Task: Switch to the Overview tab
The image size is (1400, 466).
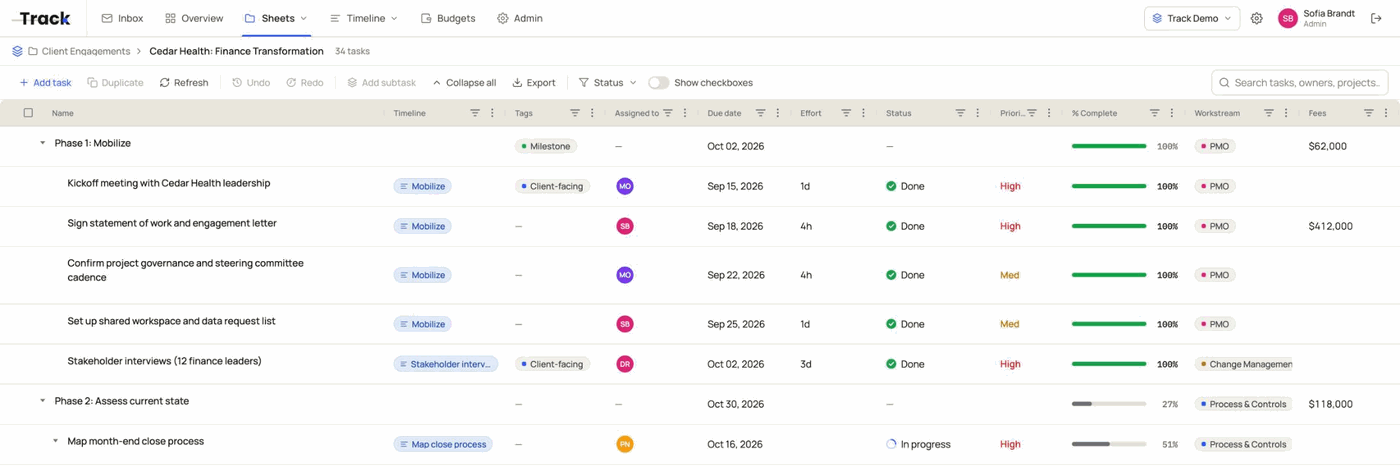Action: click(194, 18)
